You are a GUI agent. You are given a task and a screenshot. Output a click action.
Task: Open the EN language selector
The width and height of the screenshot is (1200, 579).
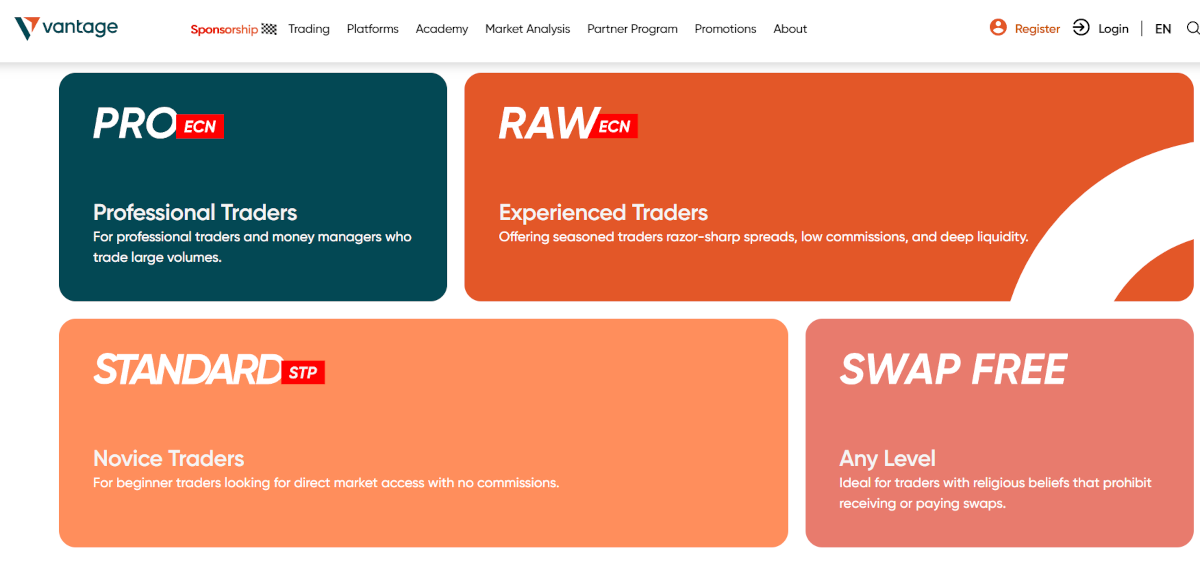(1163, 29)
